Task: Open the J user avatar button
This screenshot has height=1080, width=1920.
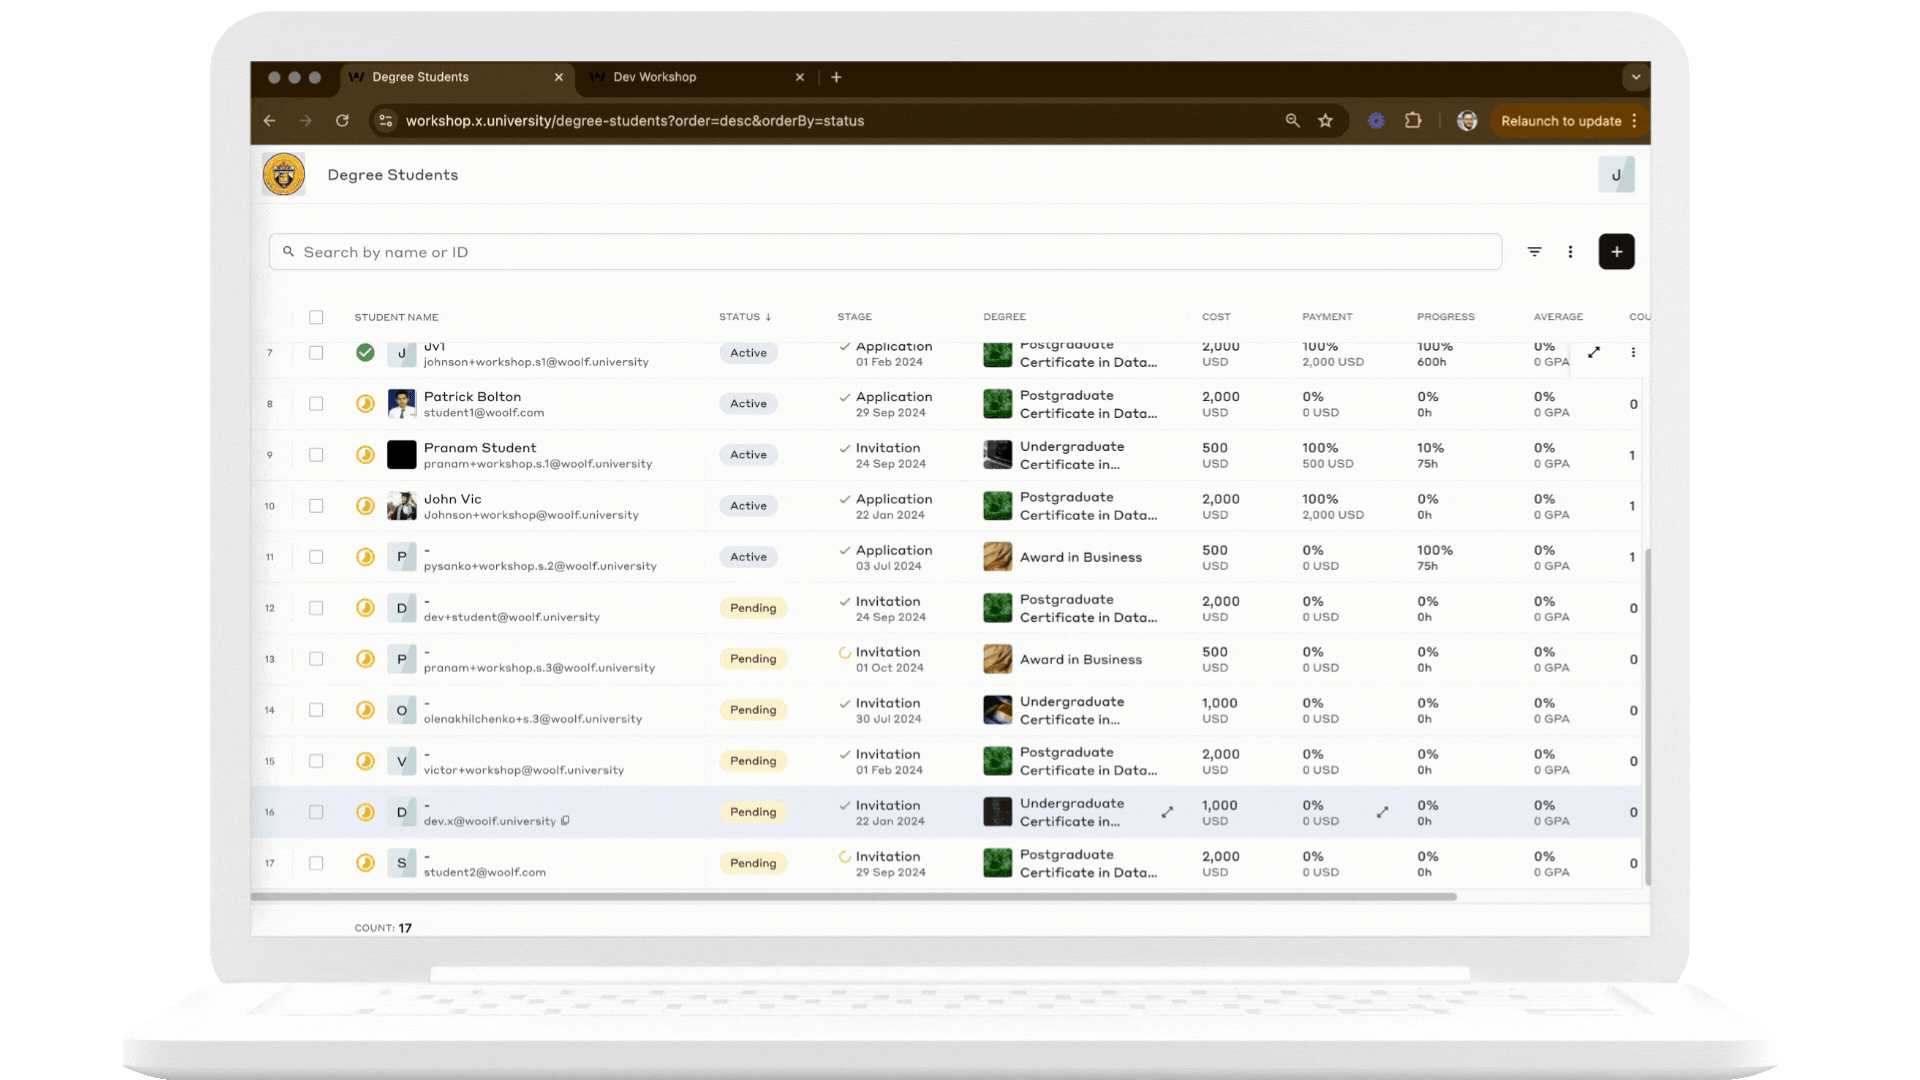Action: 1616,175
